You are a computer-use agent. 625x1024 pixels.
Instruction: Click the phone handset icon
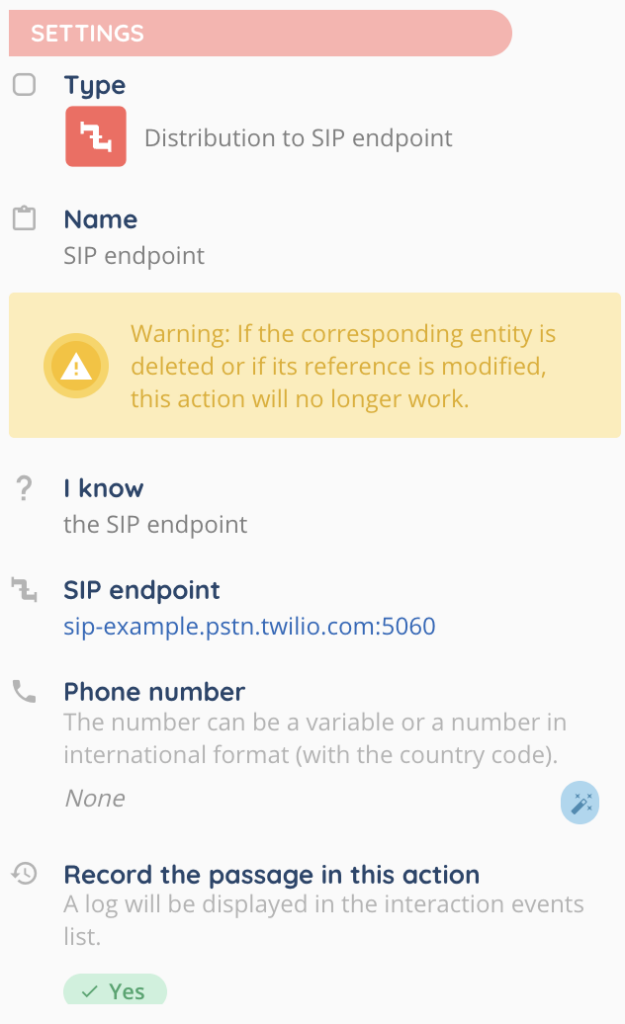pos(24,691)
